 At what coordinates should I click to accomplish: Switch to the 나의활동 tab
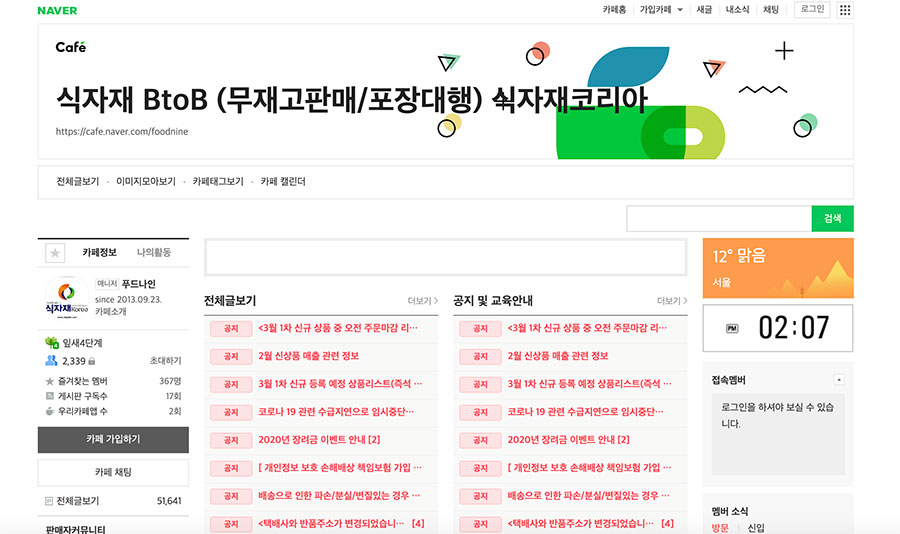154,253
